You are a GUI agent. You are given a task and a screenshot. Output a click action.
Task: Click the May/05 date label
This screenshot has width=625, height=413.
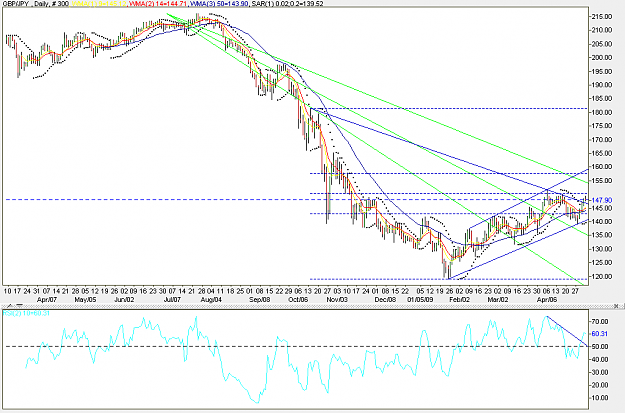pos(86,299)
